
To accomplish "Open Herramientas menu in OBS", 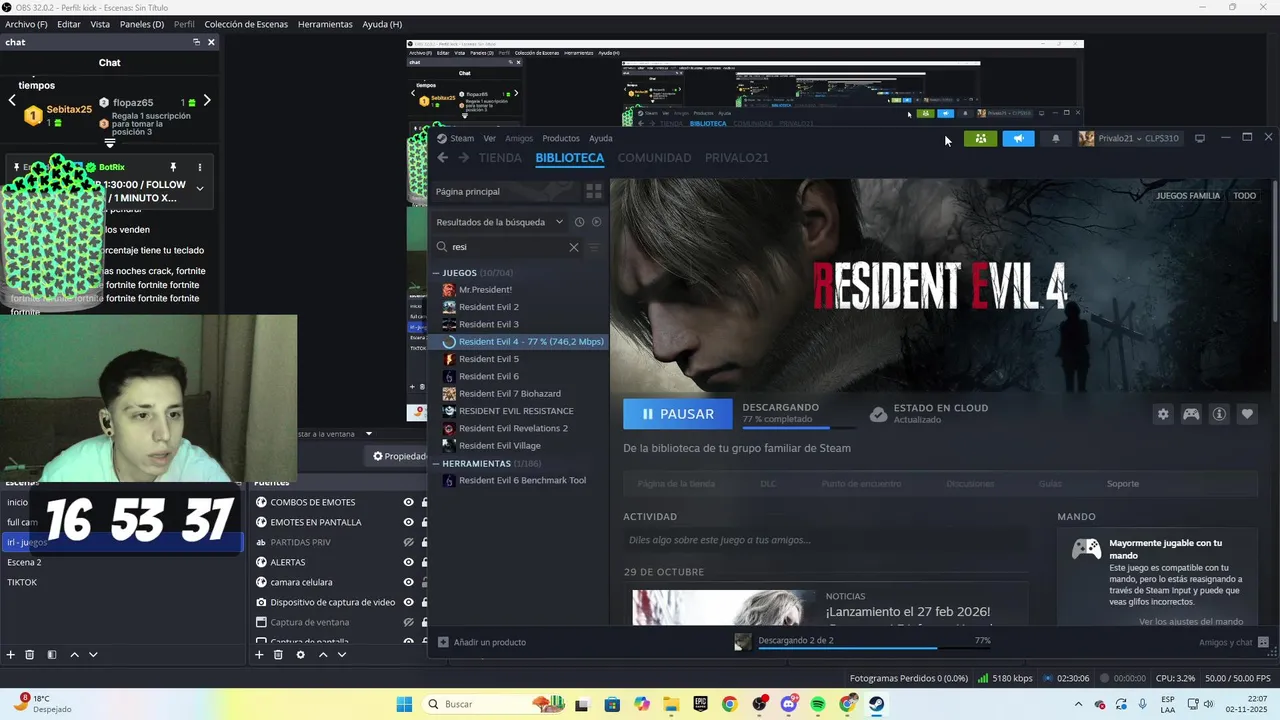I will point(325,24).
